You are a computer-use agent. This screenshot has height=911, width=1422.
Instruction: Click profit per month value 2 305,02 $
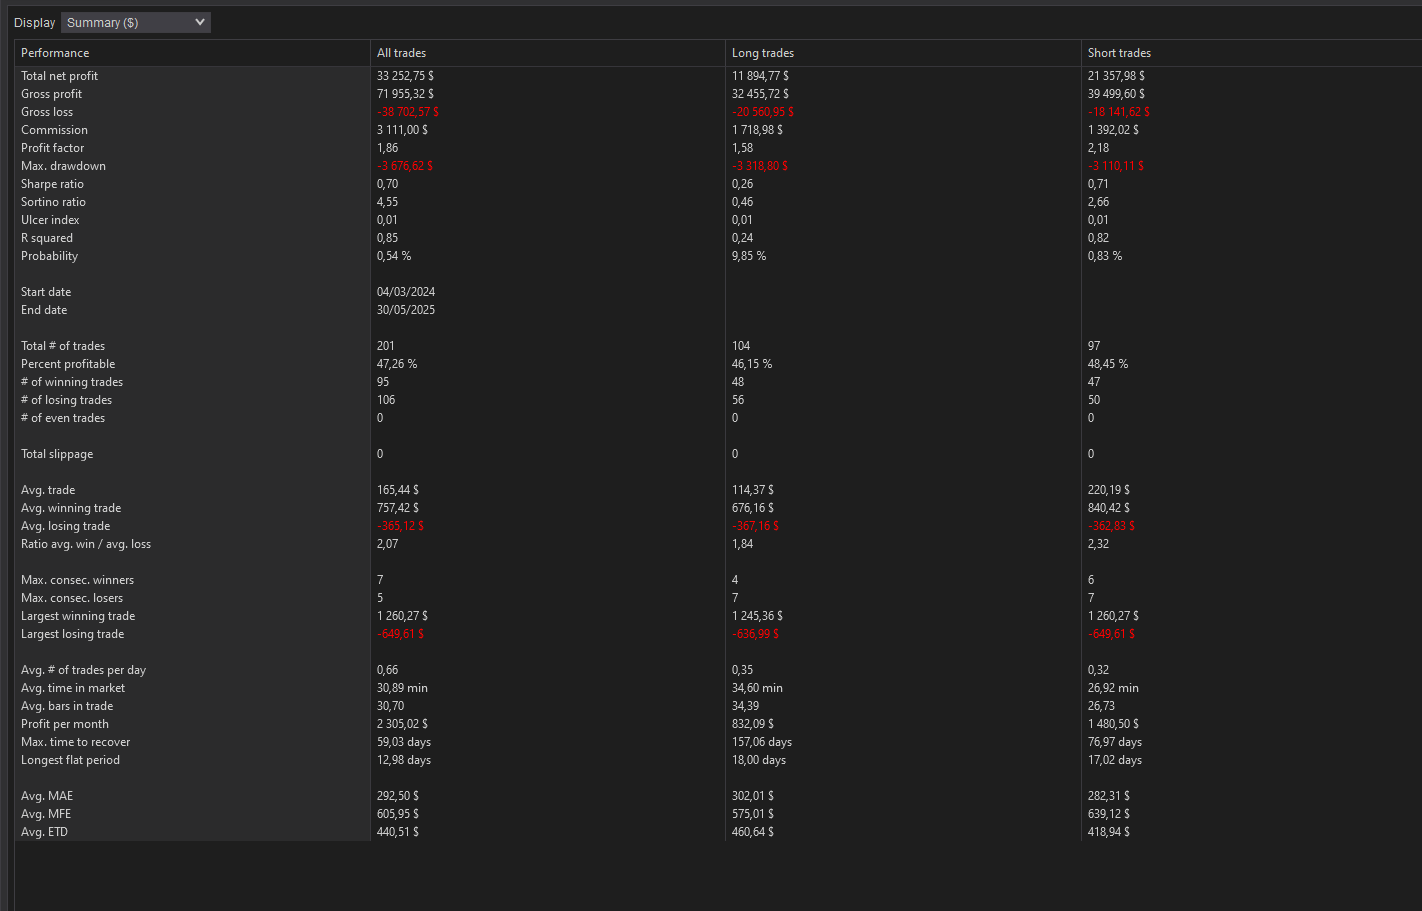402,724
